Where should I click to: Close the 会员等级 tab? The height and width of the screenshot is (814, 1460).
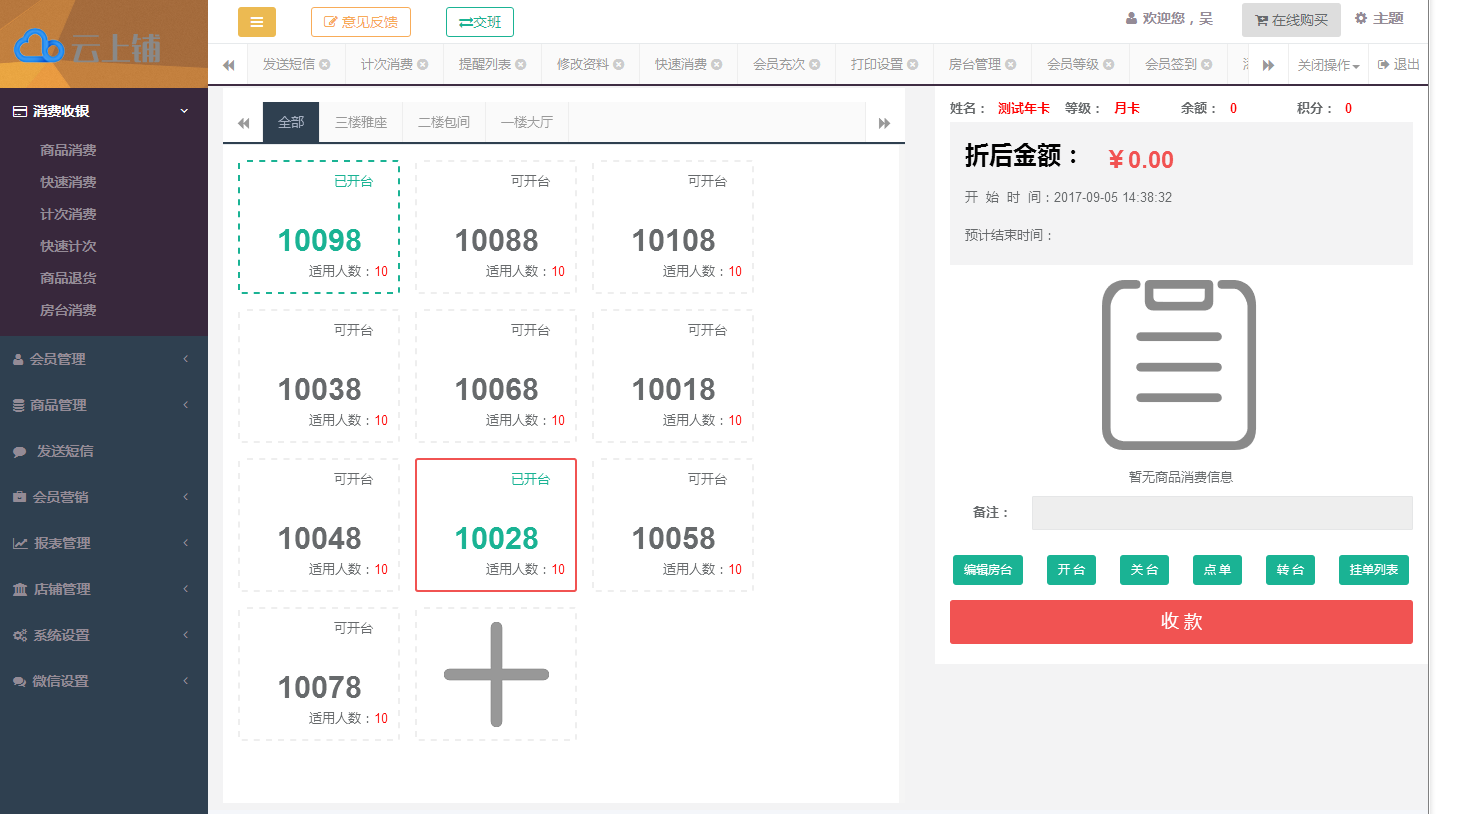(1109, 64)
